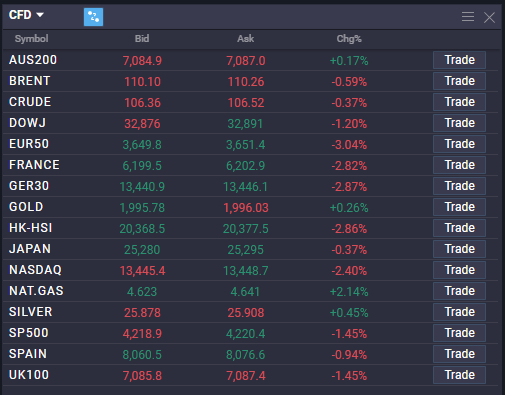Click Trade button for NAT.GAS
This screenshot has height=395, width=505.
pos(459,291)
